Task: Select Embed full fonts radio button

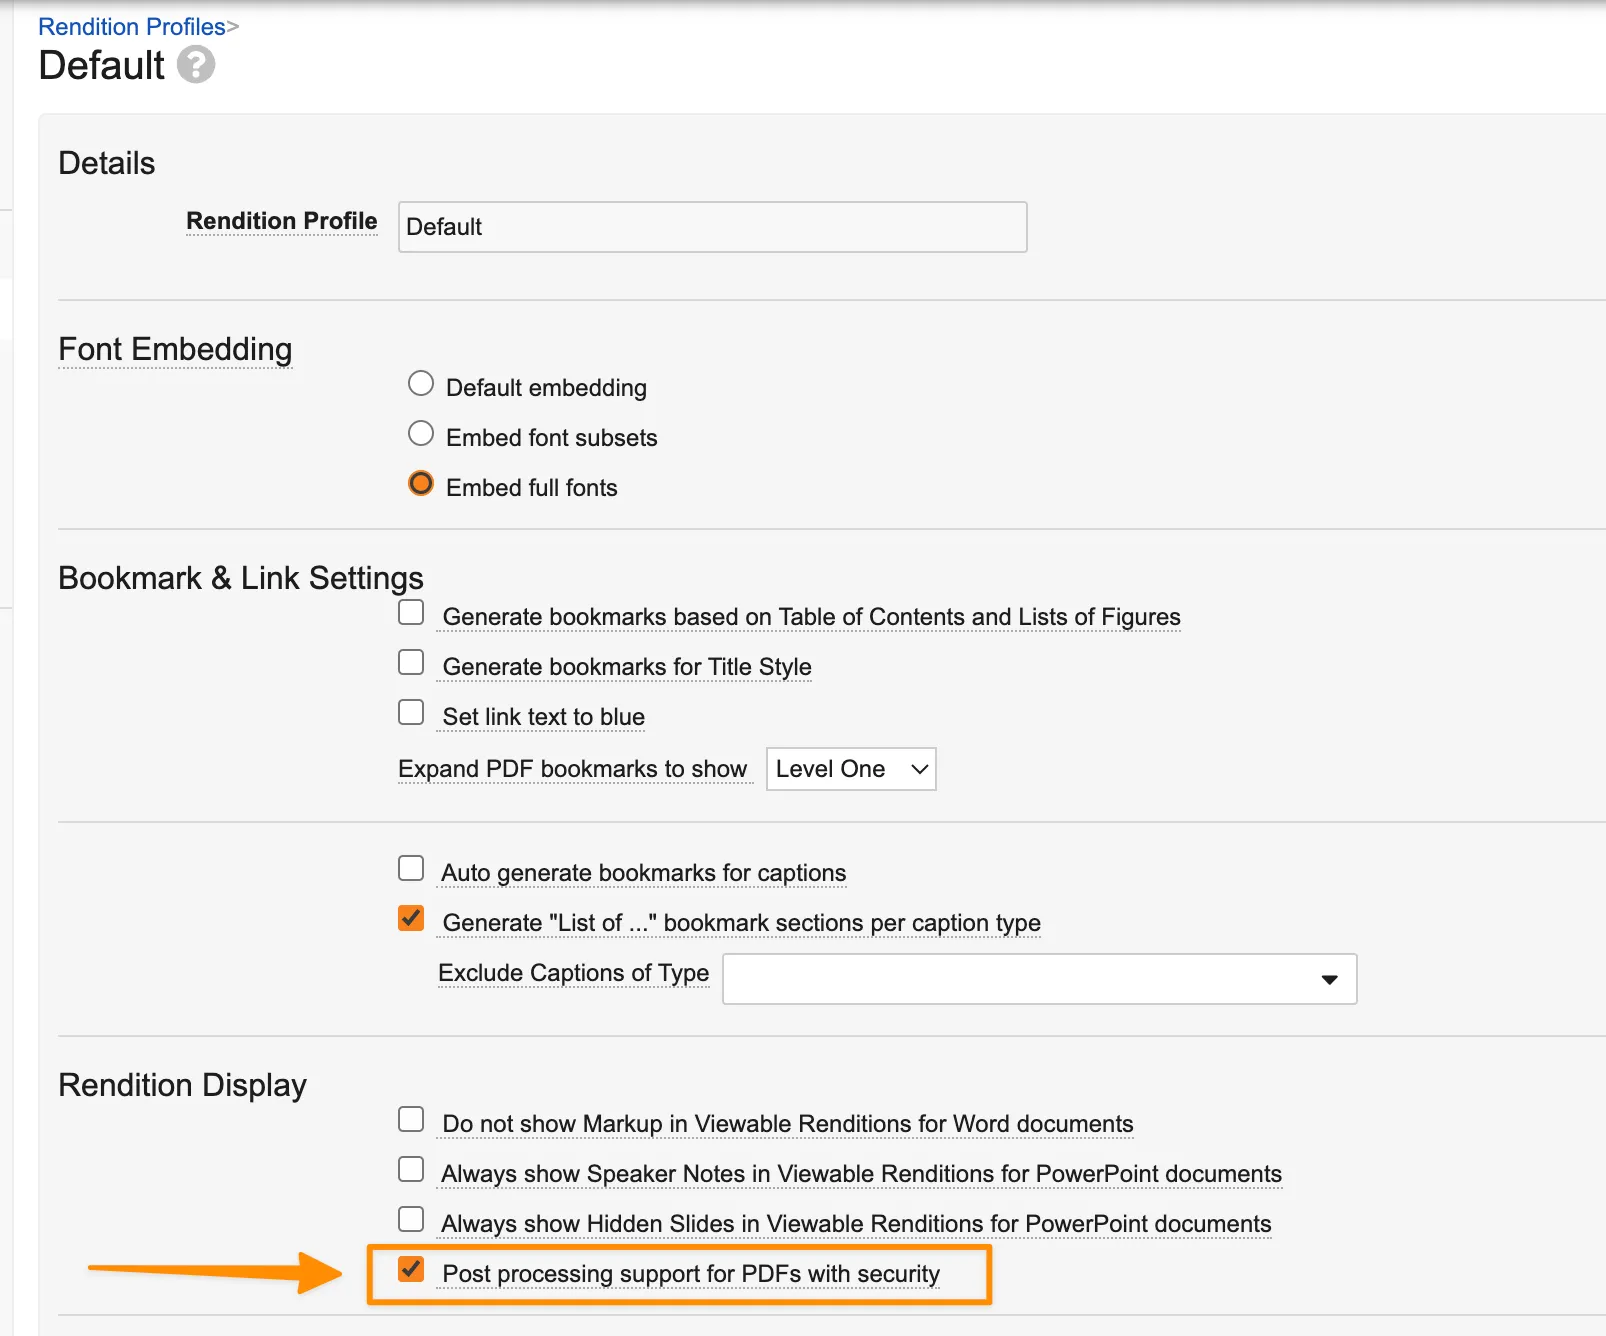Action: 421,484
